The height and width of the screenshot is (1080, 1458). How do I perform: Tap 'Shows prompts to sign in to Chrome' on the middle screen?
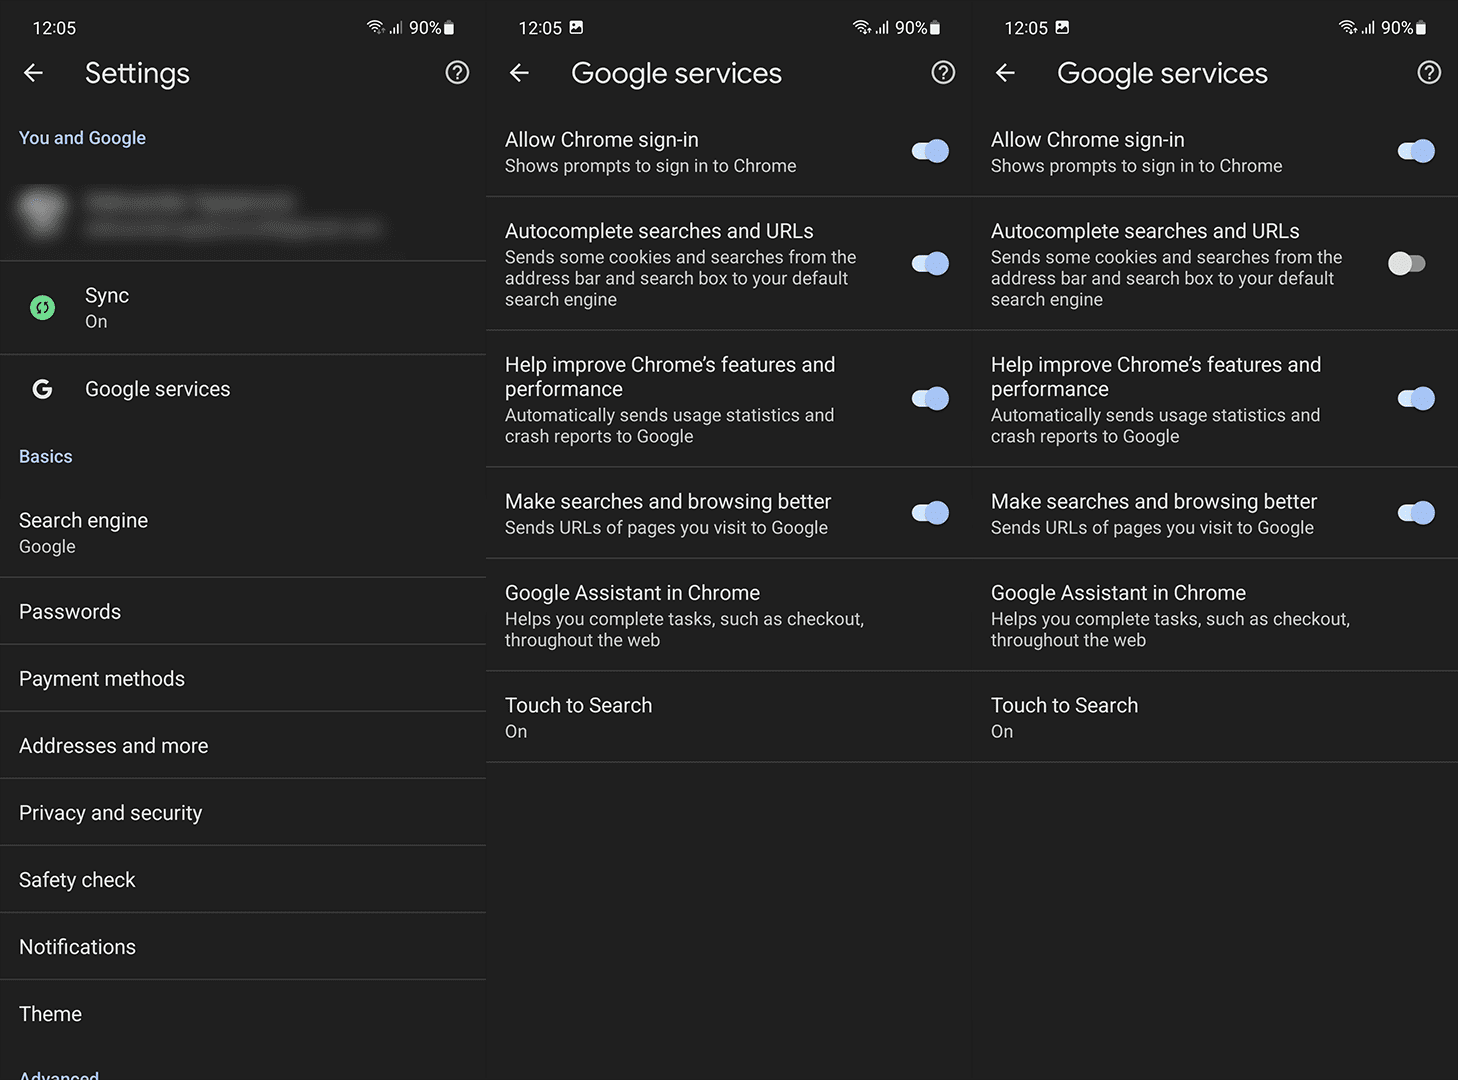pos(650,166)
